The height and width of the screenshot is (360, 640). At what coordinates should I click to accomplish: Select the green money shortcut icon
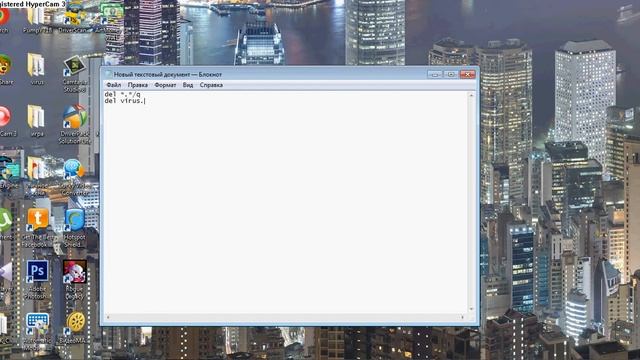click(x=111, y=17)
